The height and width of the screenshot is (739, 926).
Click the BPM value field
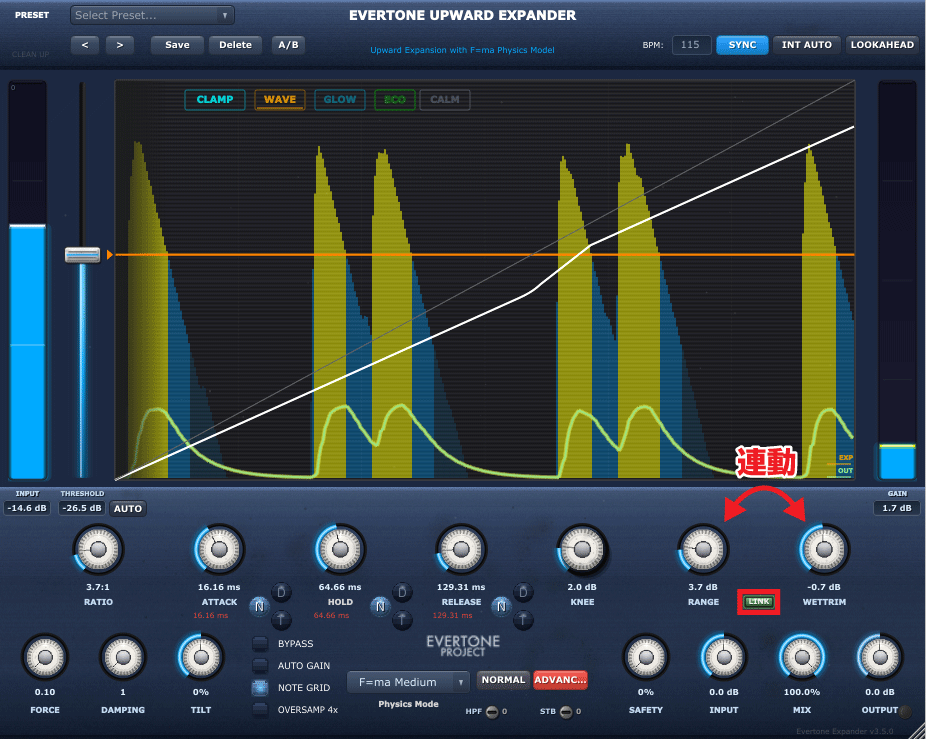point(691,45)
